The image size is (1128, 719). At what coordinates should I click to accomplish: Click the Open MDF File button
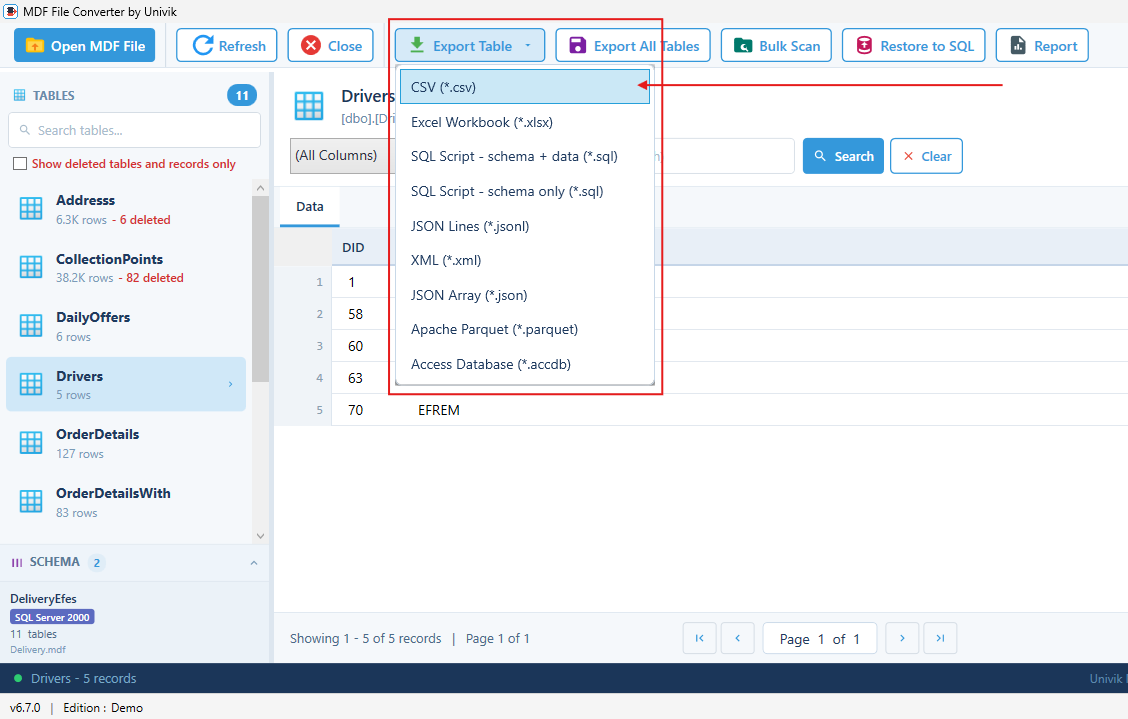click(x=84, y=45)
